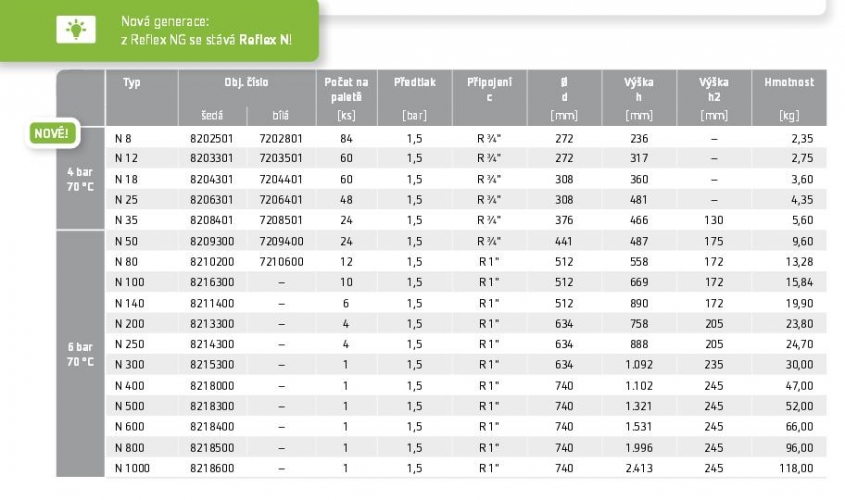This screenshot has height=500, width=845.
Task: Click order number 8202501
Action: coord(212,138)
